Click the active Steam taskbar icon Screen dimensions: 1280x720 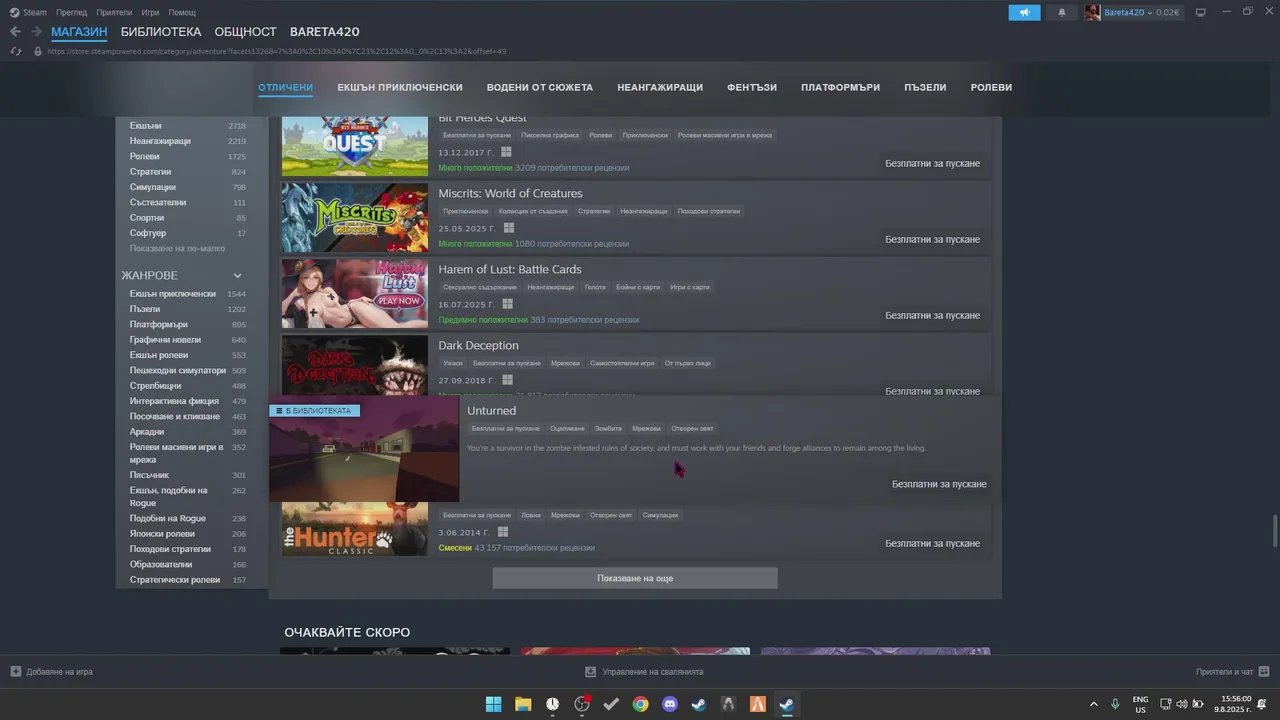click(787, 704)
